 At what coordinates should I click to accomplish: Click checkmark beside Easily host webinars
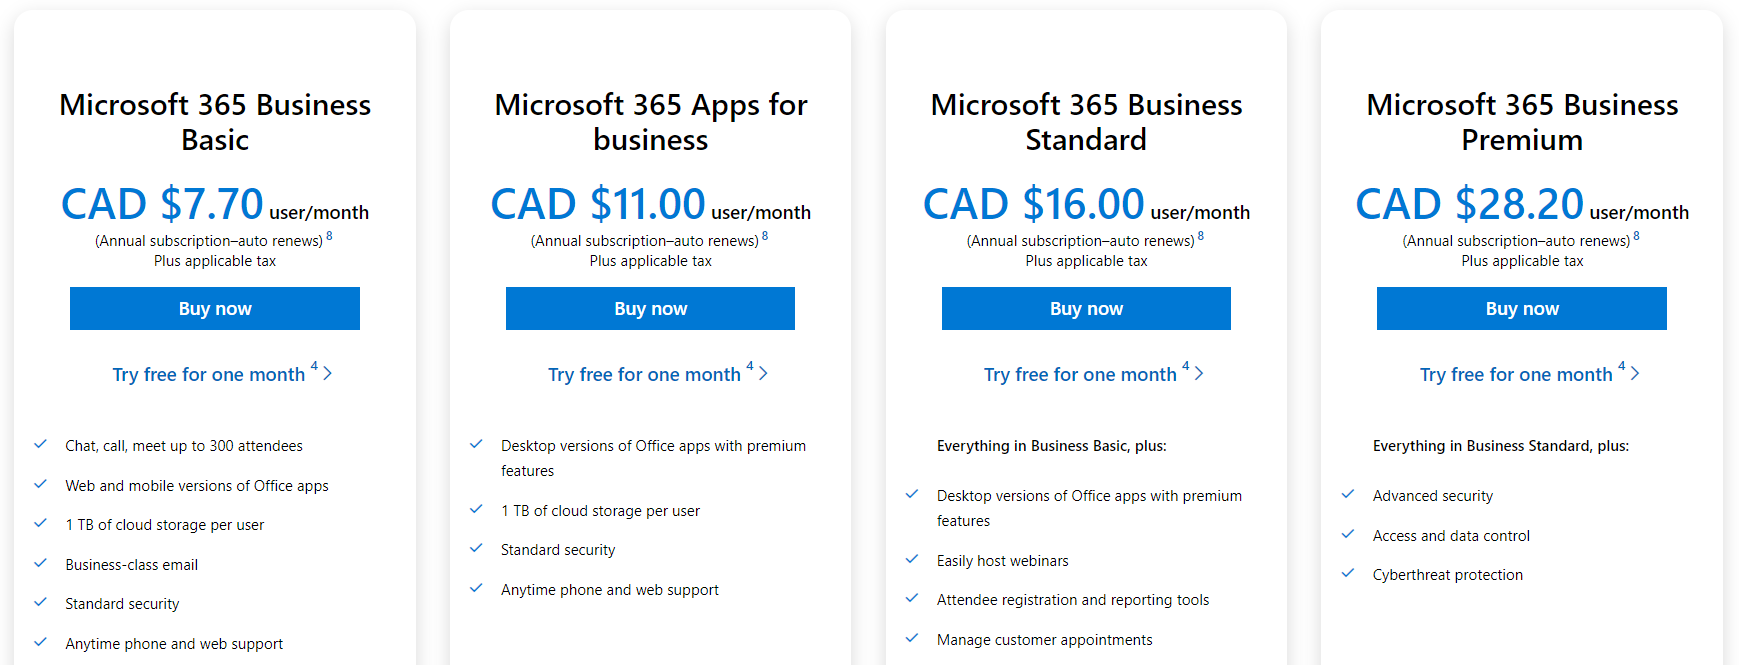(912, 559)
